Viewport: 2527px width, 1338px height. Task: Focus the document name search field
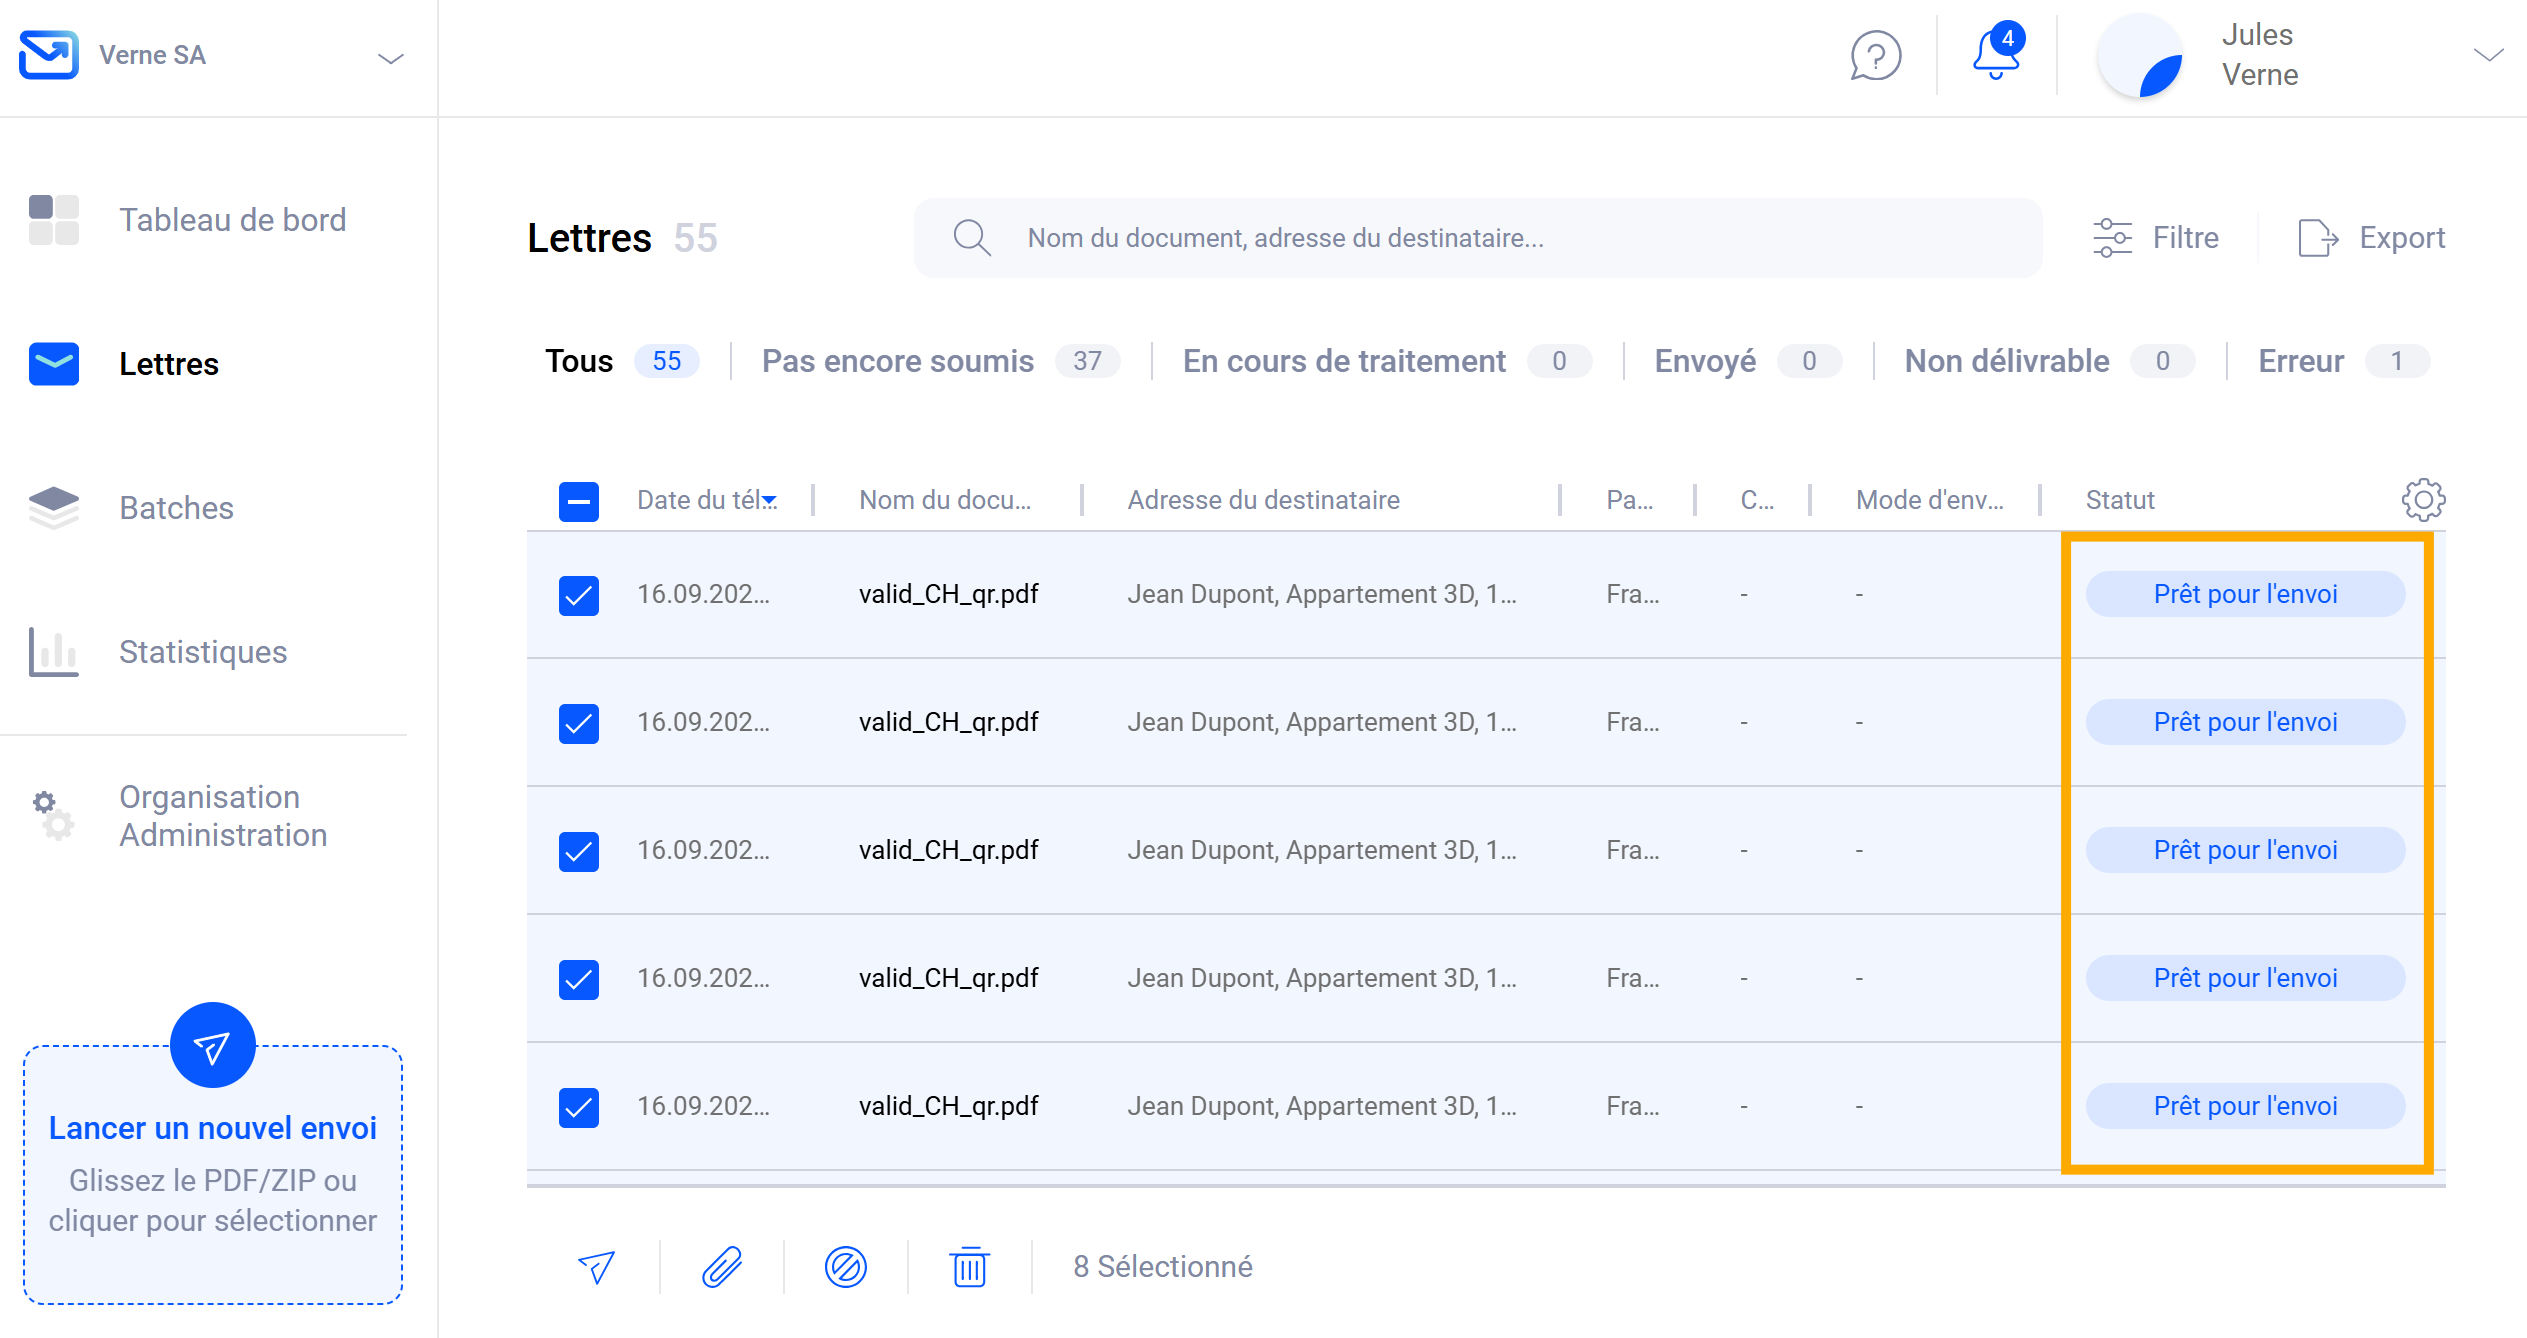tap(1480, 238)
